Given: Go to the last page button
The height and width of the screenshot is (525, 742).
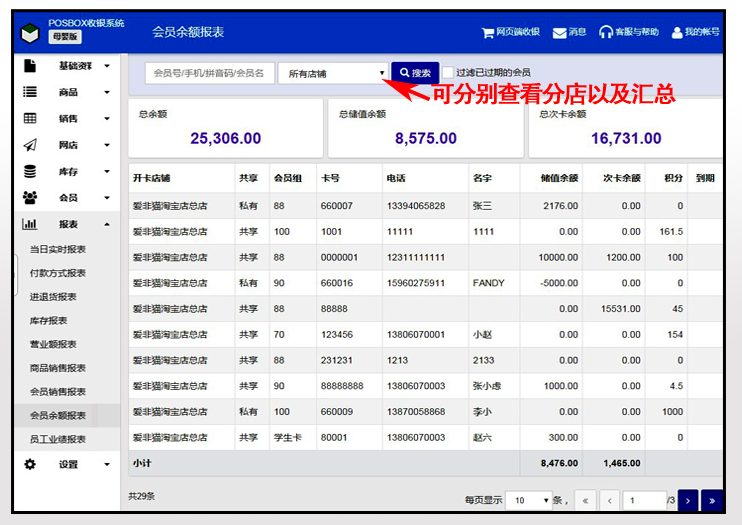Looking at the screenshot, I should (712, 500).
